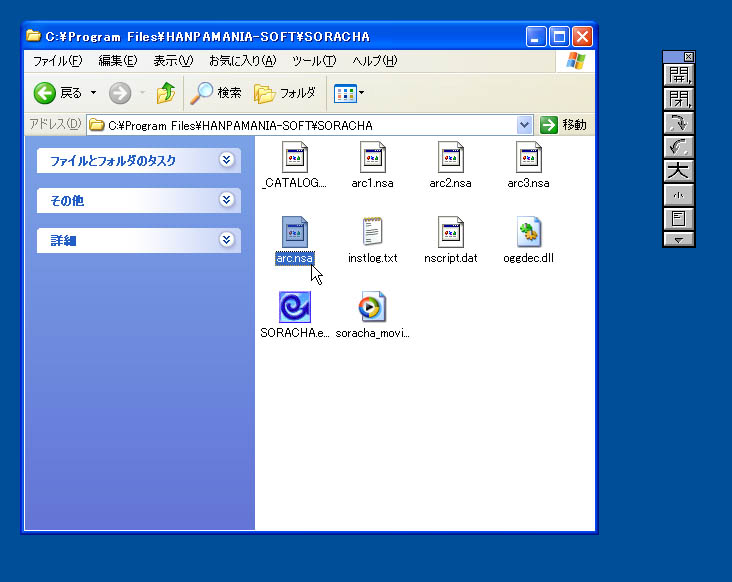The height and width of the screenshot is (582, 732).
Task: Click the soracha_movi... filename label
Action: point(373,333)
